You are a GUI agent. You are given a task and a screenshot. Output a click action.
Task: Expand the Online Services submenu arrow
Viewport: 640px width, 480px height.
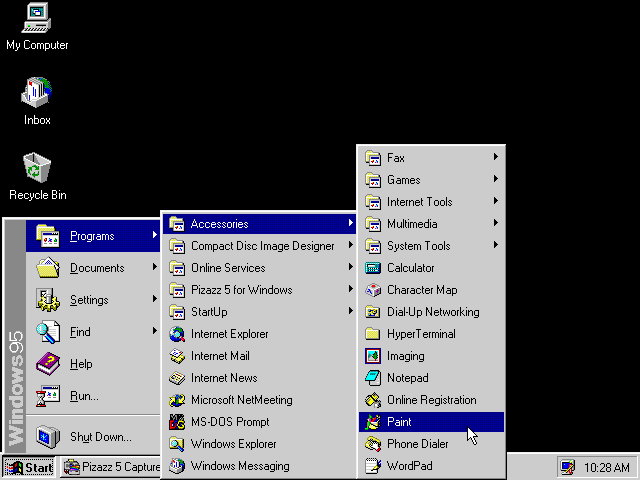[x=351, y=267]
